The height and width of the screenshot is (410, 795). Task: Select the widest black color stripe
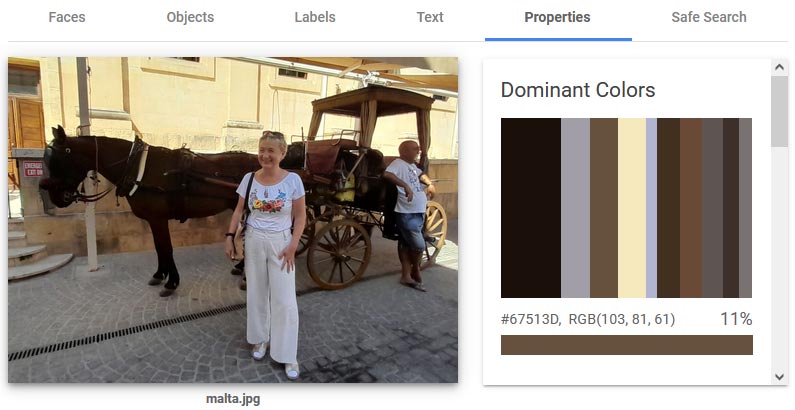(x=531, y=208)
